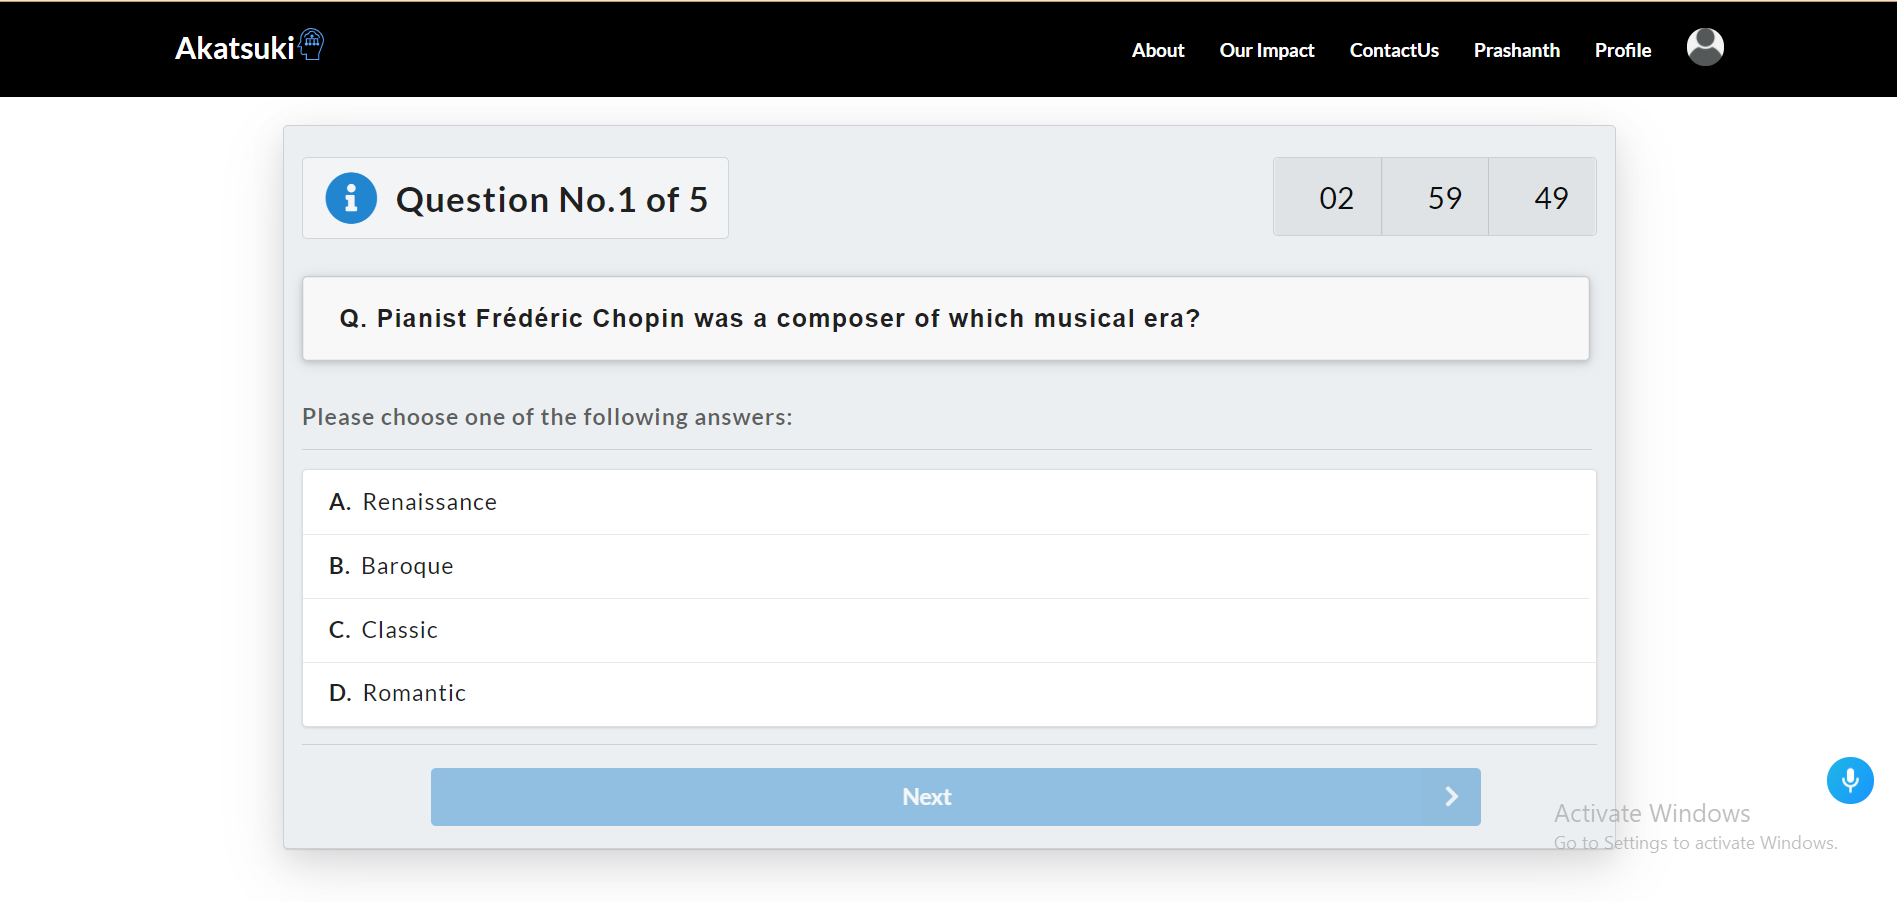Pick answer D. Romantic
This screenshot has width=1897, height=902.
[x=949, y=694]
